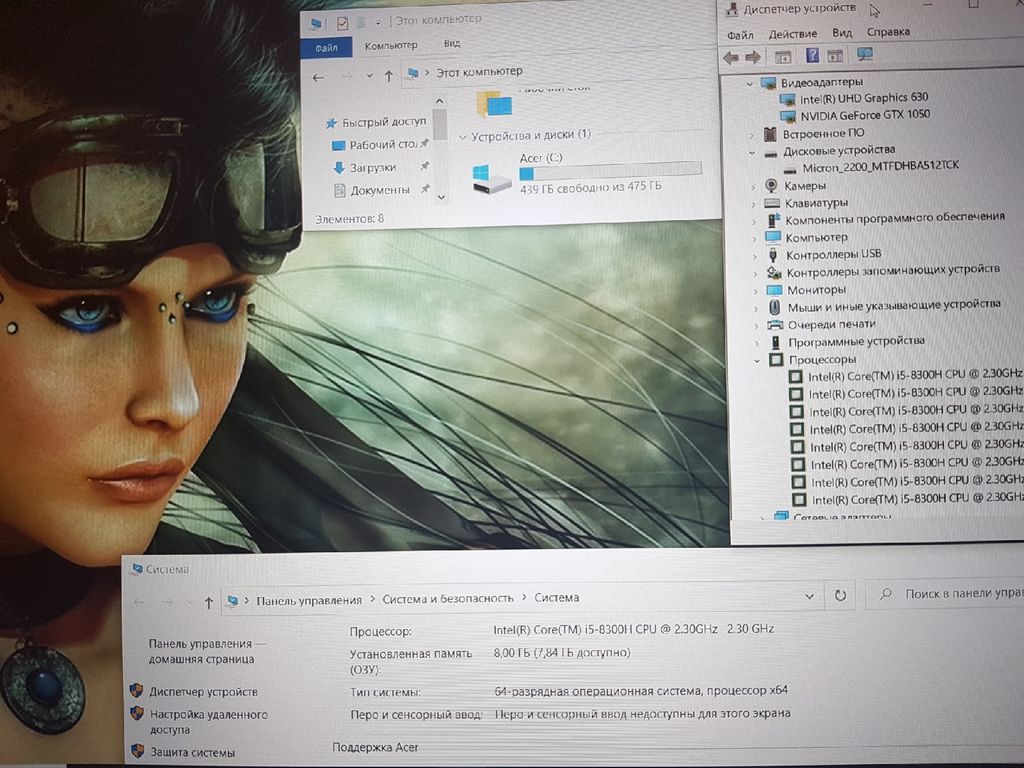
Task: Open Загрузки folder in Quick access
Action: tap(372, 168)
